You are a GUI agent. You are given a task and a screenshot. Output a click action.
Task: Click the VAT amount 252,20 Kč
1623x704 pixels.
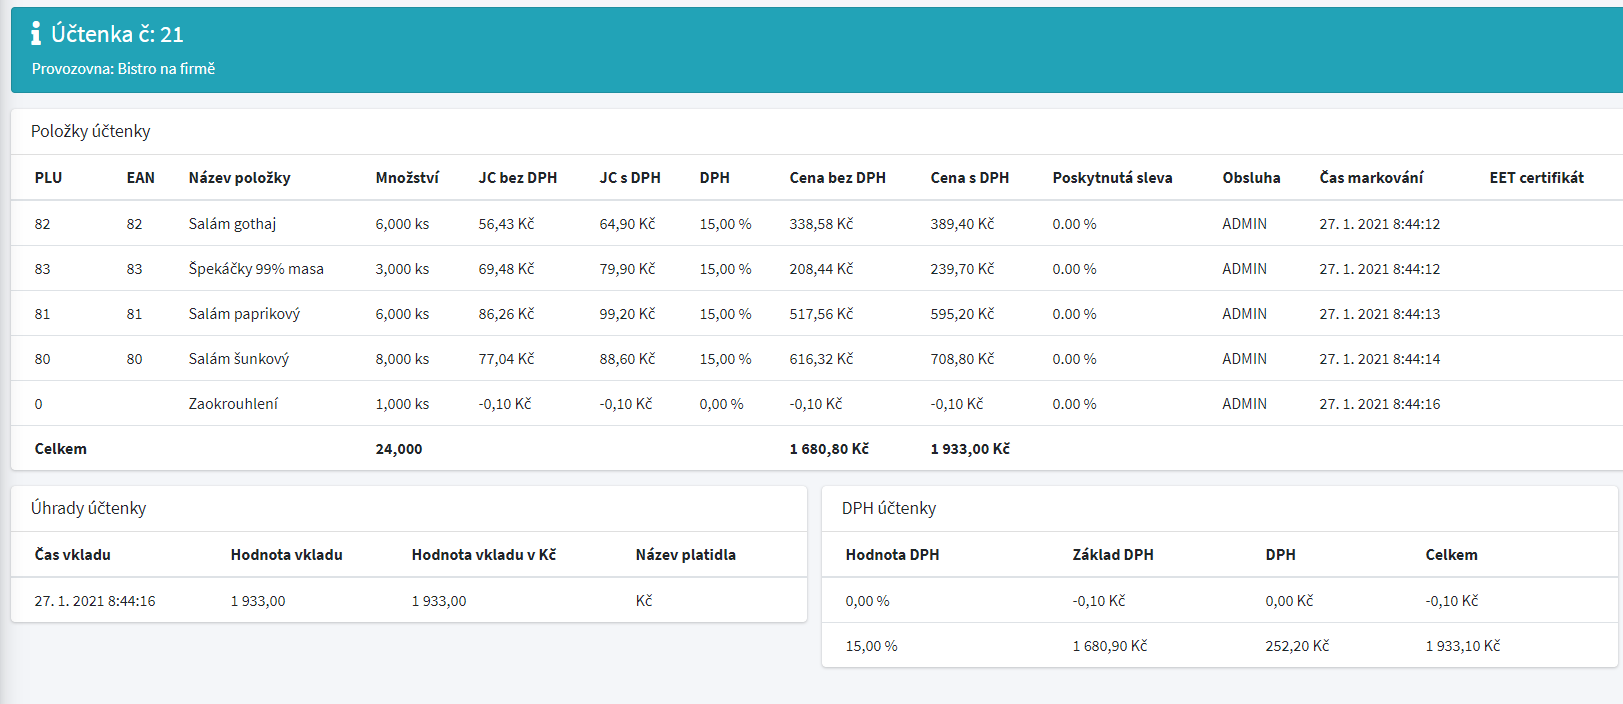point(1297,646)
